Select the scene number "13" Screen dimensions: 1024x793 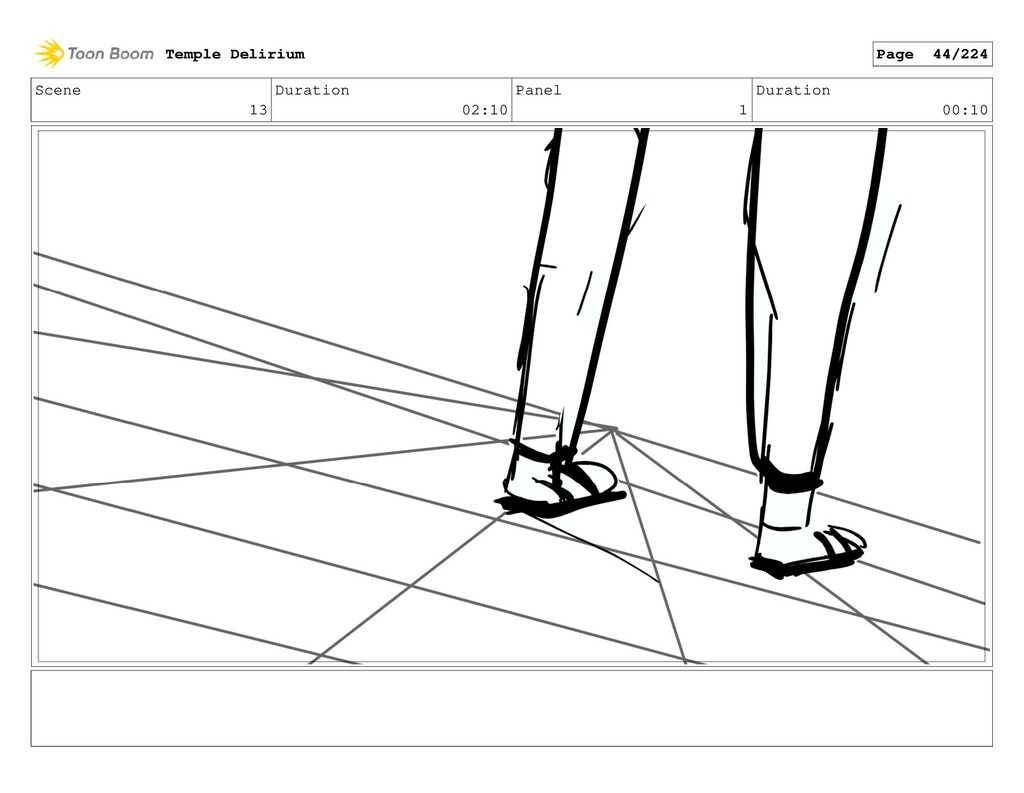point(259,110)
